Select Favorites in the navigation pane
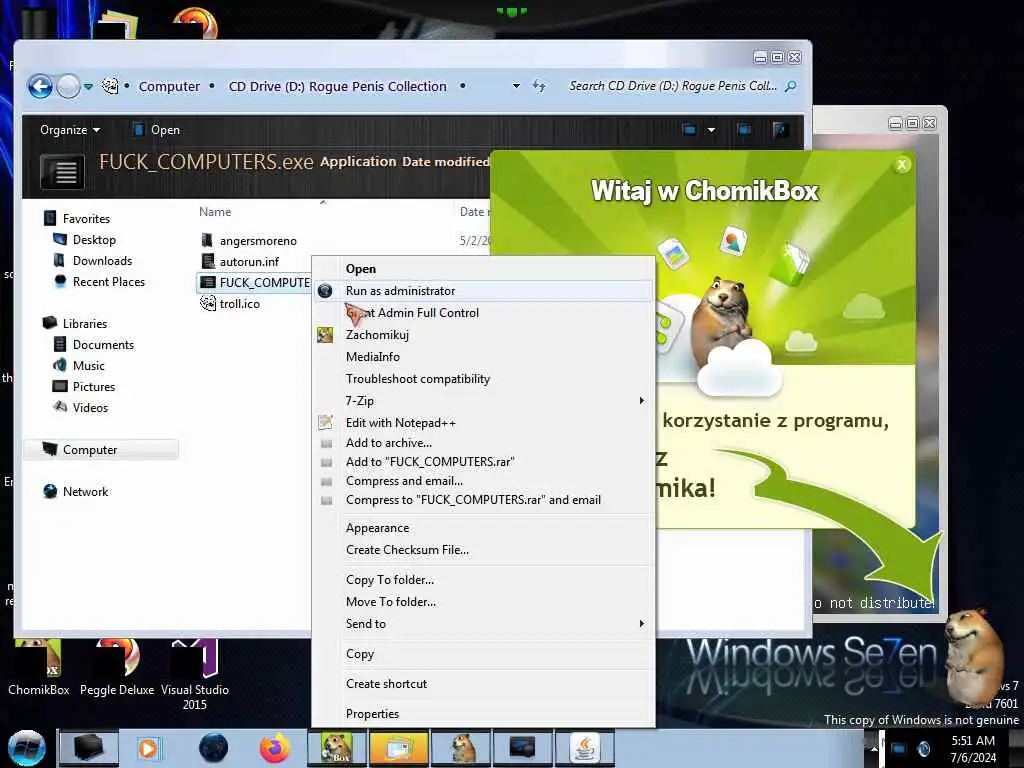The width and height of the screenshot is (1024, 768). coord(86,219)
